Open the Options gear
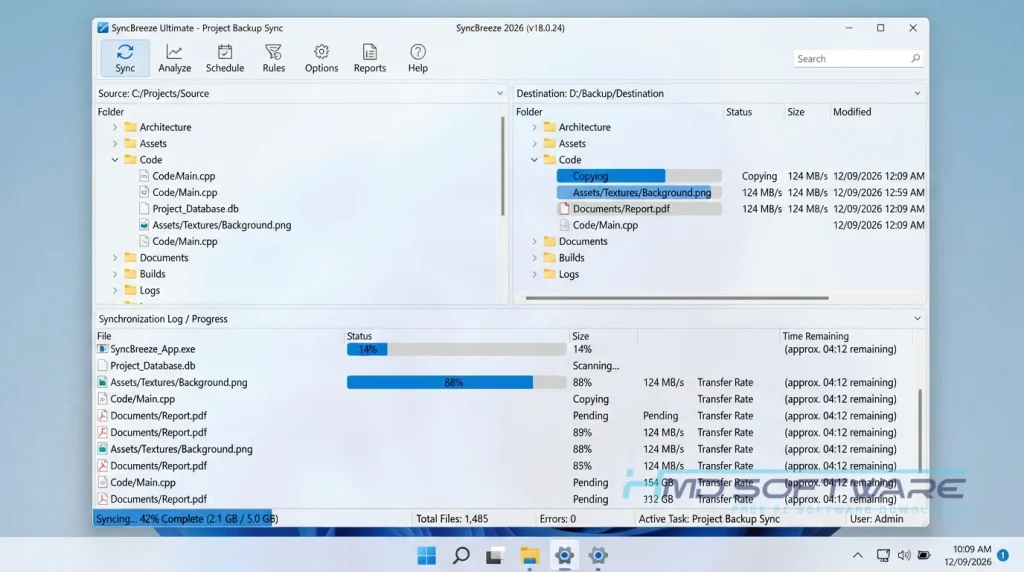Screen dimensions: 1024x572 point(321,58)
